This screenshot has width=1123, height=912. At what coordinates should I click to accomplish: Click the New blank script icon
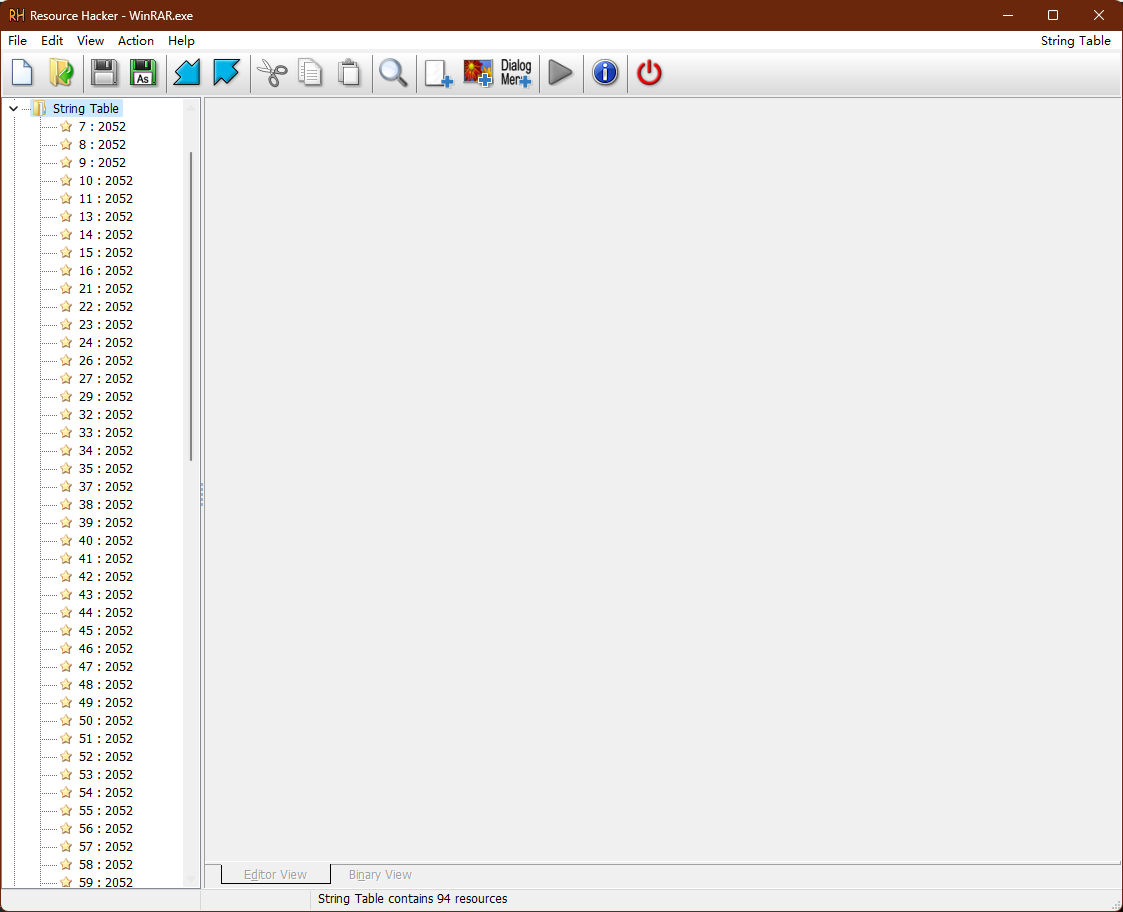22,73
